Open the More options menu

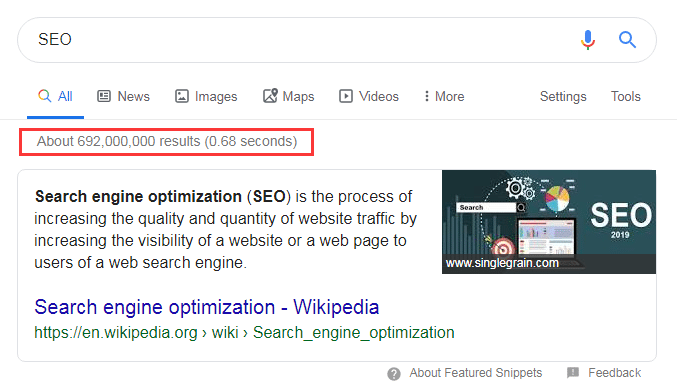point(444,96)
